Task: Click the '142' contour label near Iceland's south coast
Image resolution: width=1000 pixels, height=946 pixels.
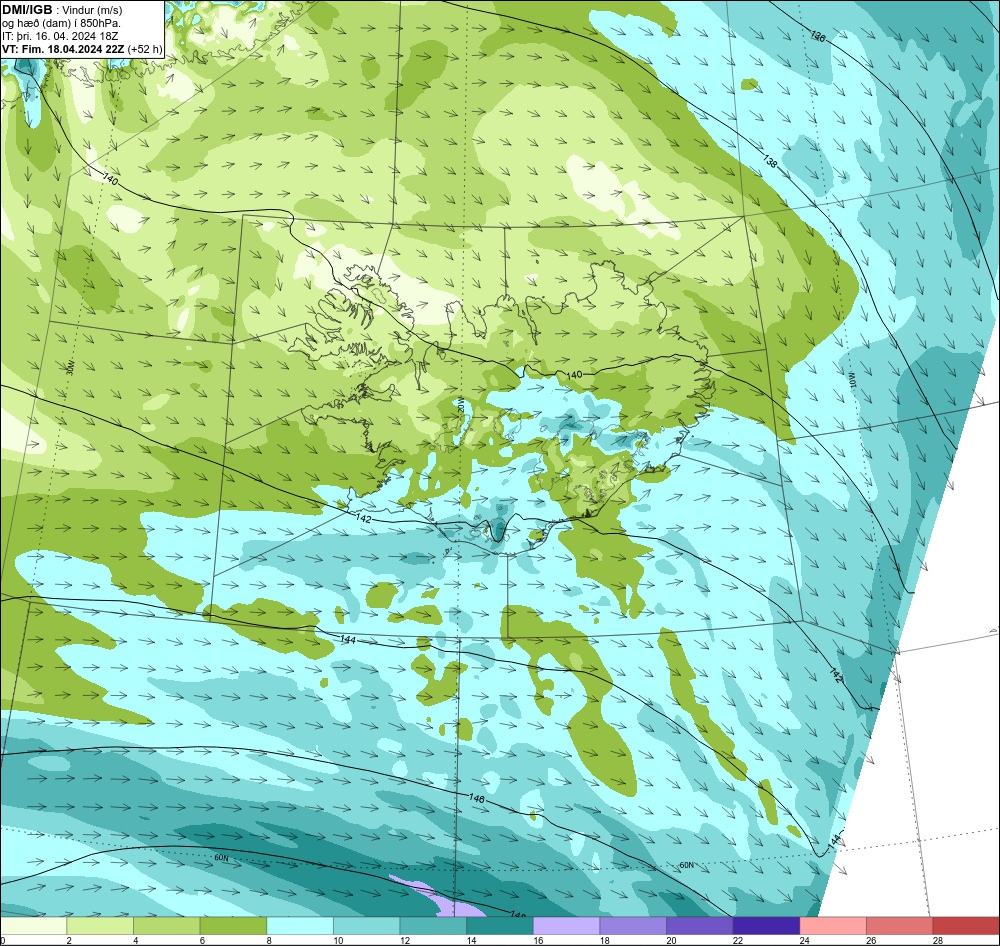Action: (x=362, y=519)
